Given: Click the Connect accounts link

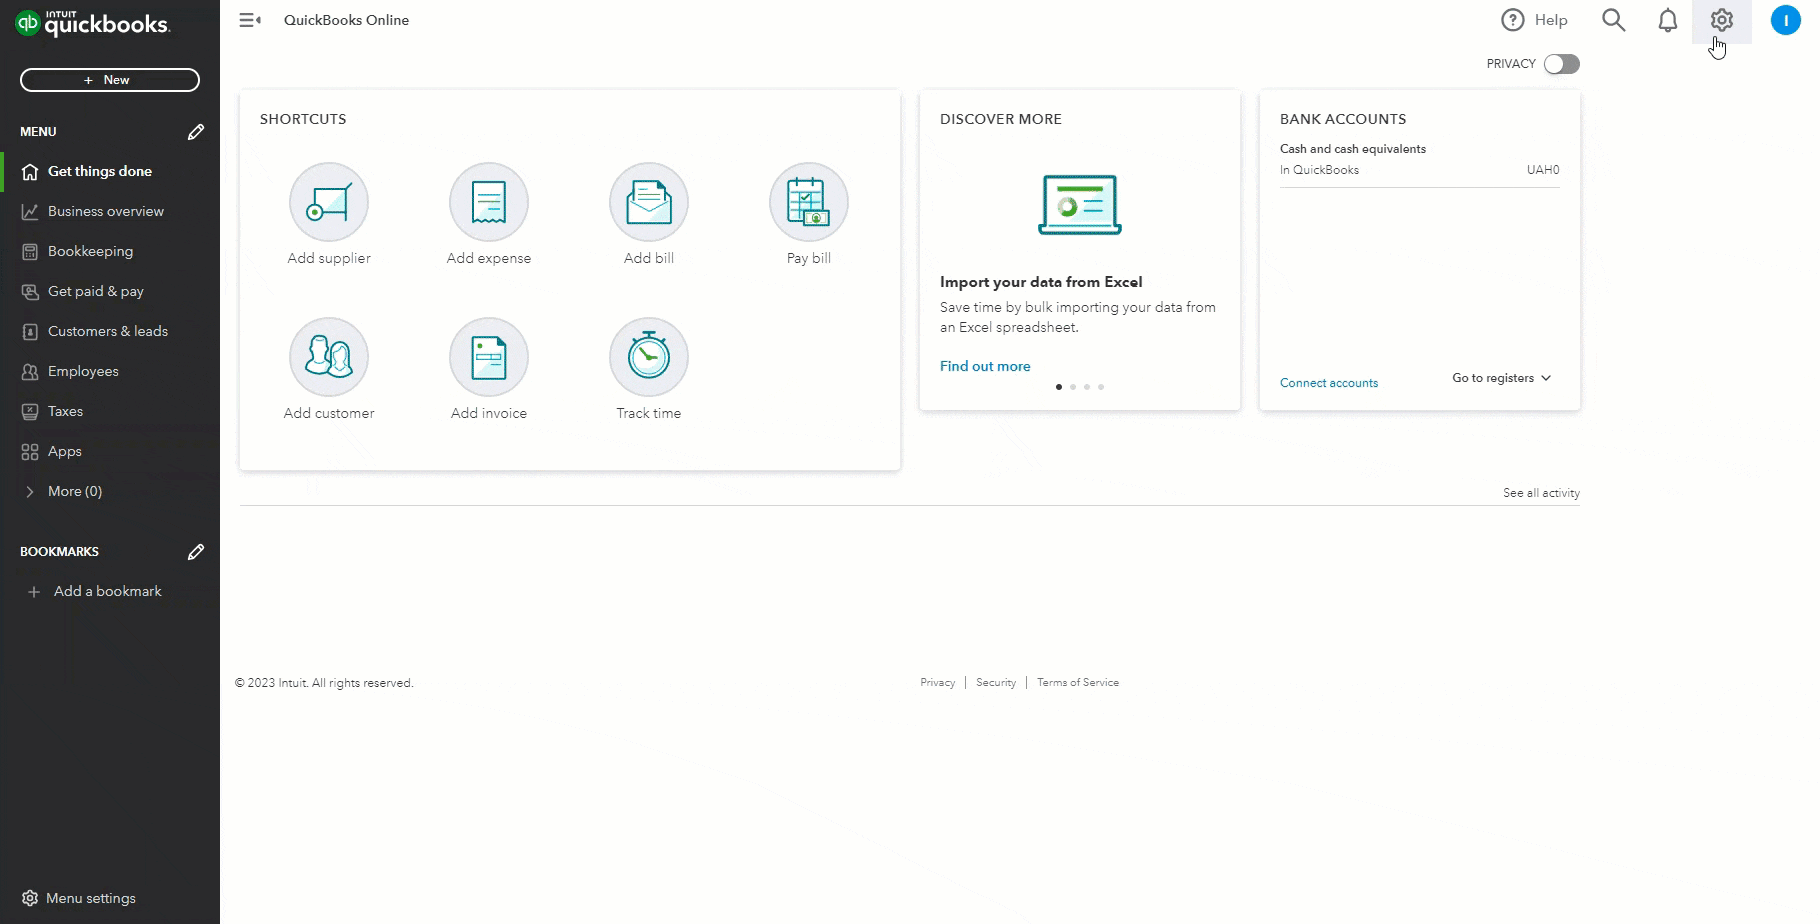Looking at the screenshot, I should (1329, 383).
